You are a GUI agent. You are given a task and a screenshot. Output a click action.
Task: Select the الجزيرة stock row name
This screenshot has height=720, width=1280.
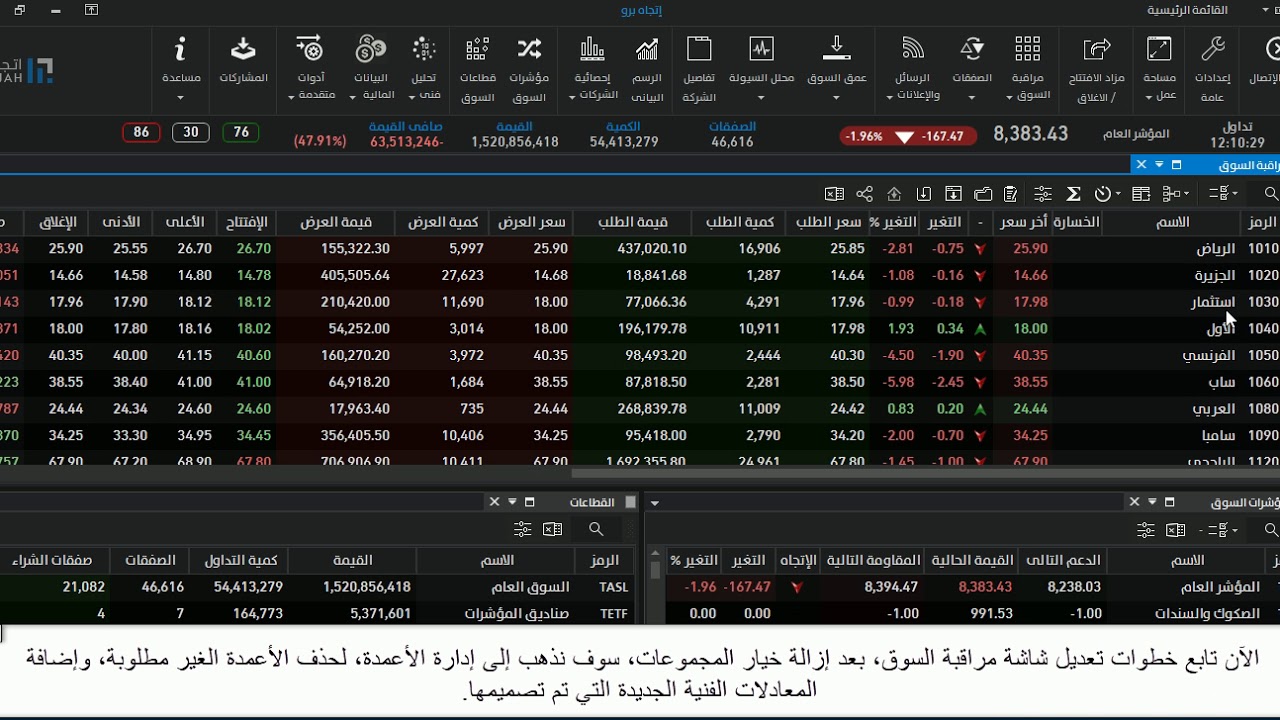[1214, 275]
